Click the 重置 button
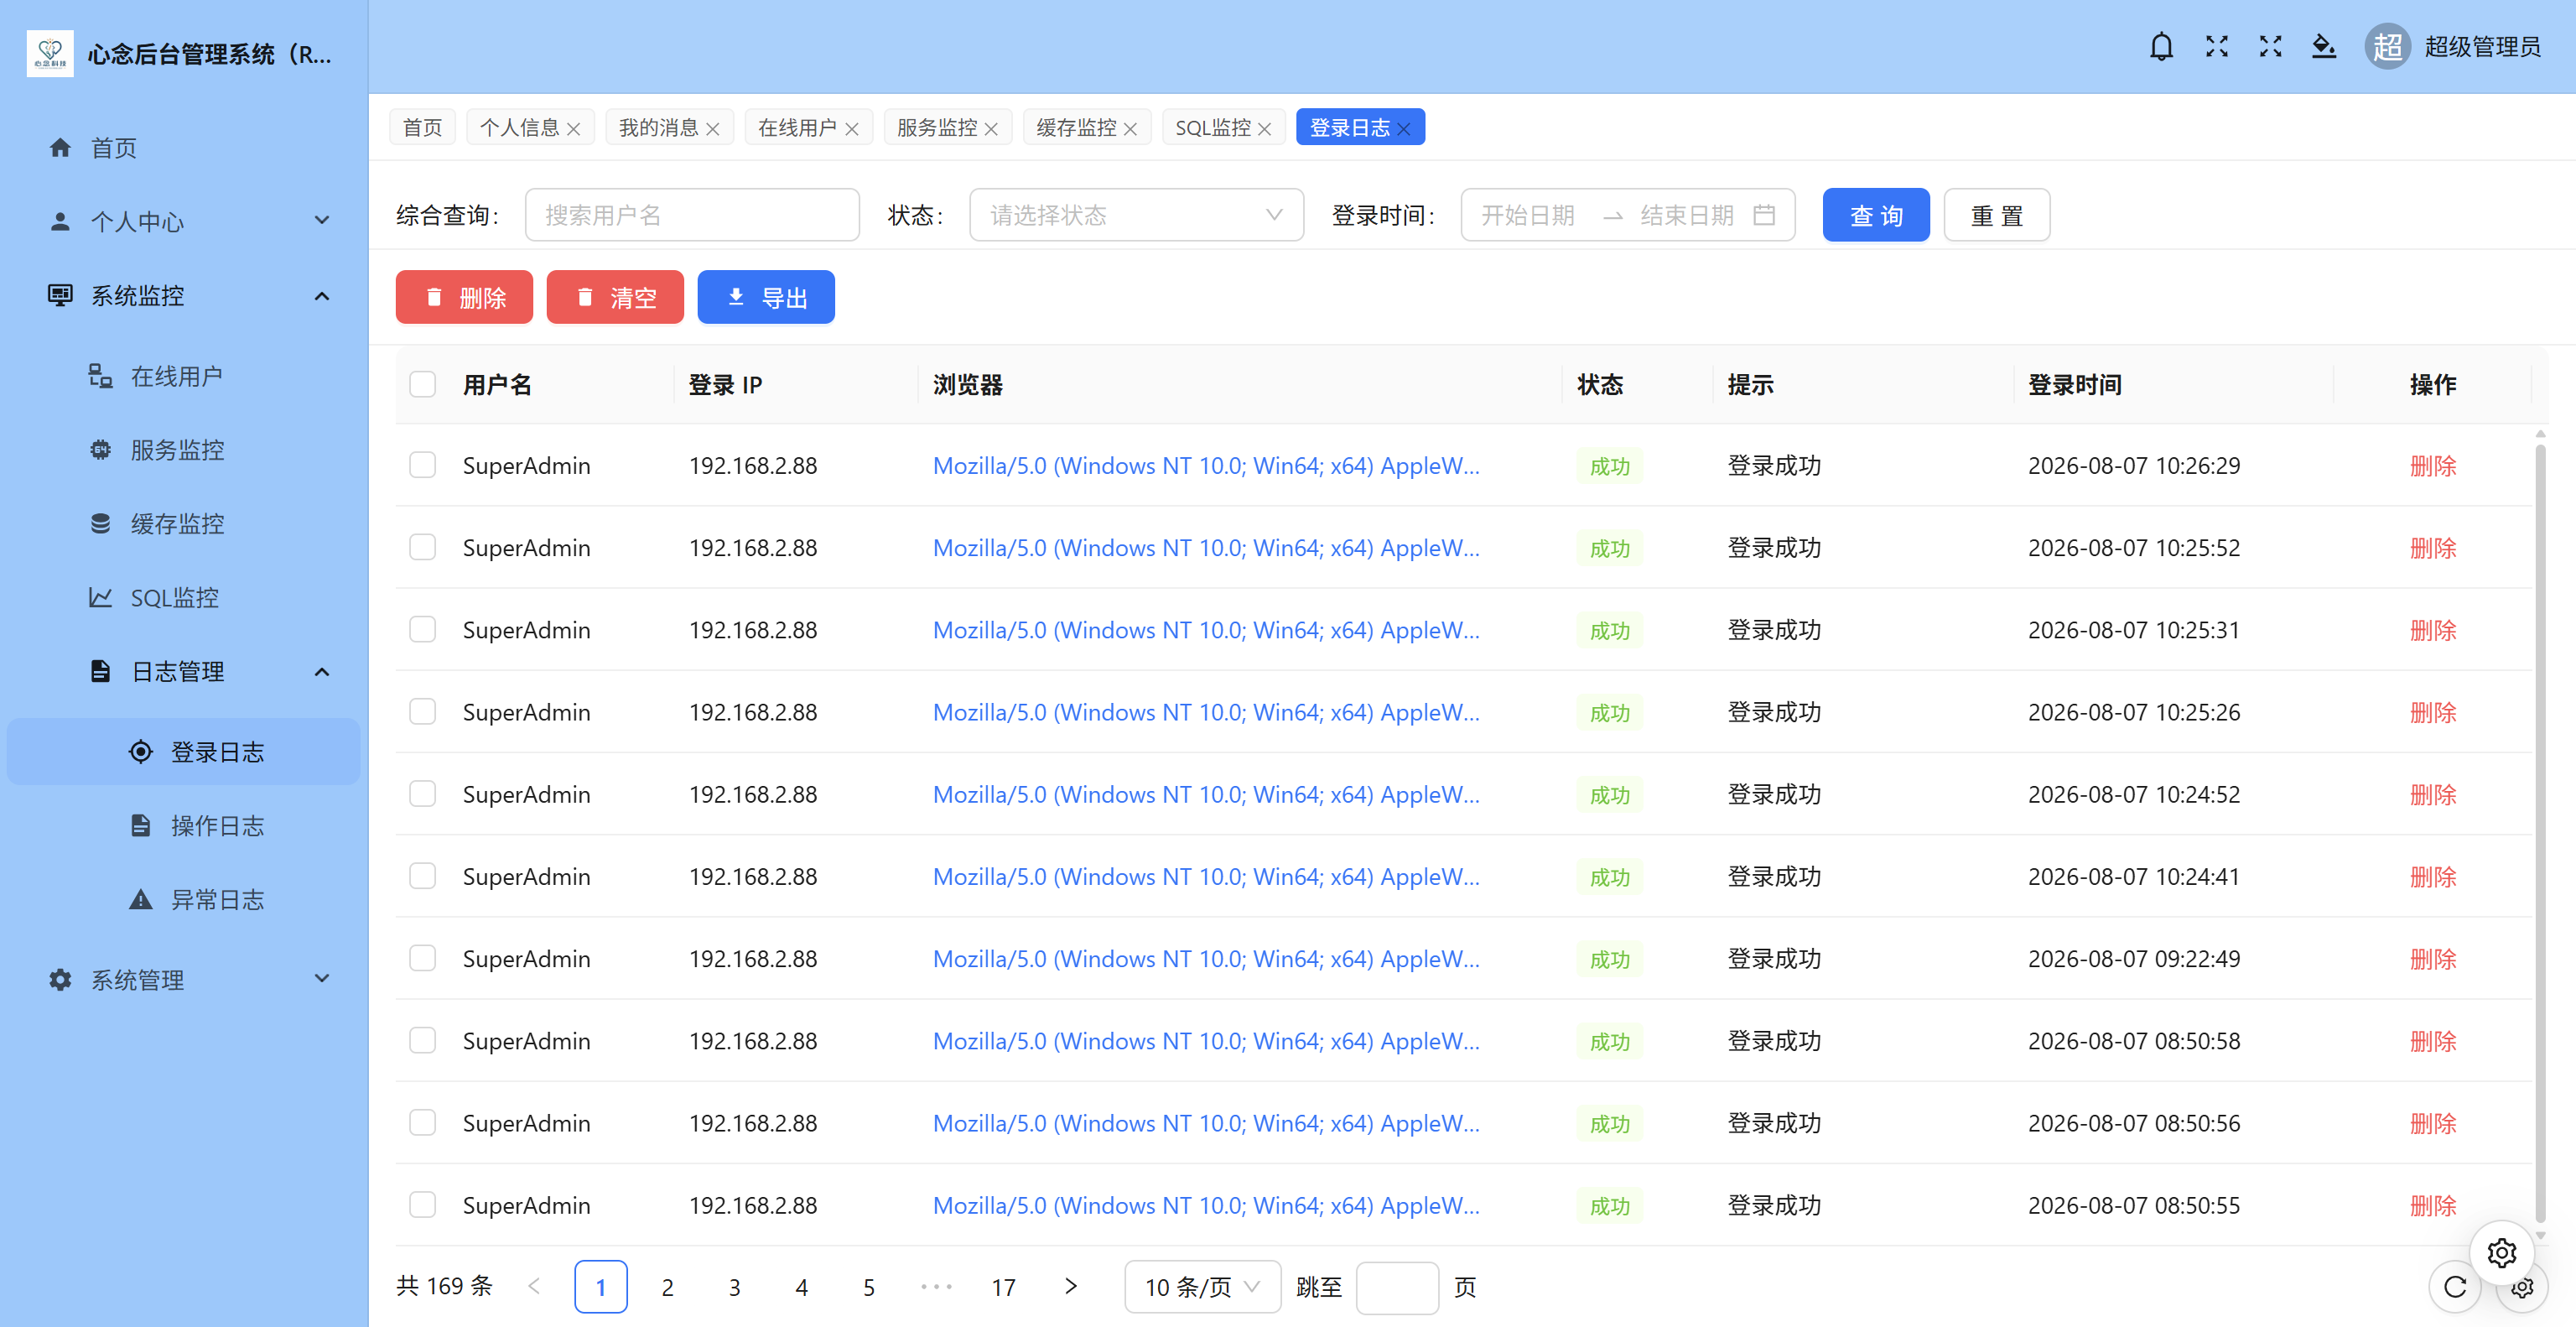 coord(1997,215)
